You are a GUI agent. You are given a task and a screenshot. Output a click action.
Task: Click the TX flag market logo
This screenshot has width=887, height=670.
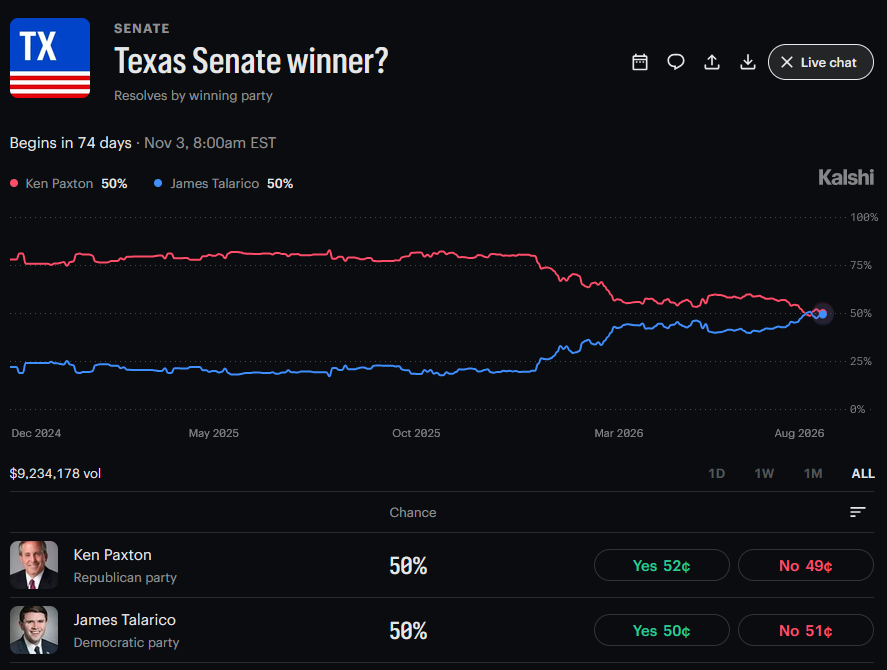click(50, 58)
